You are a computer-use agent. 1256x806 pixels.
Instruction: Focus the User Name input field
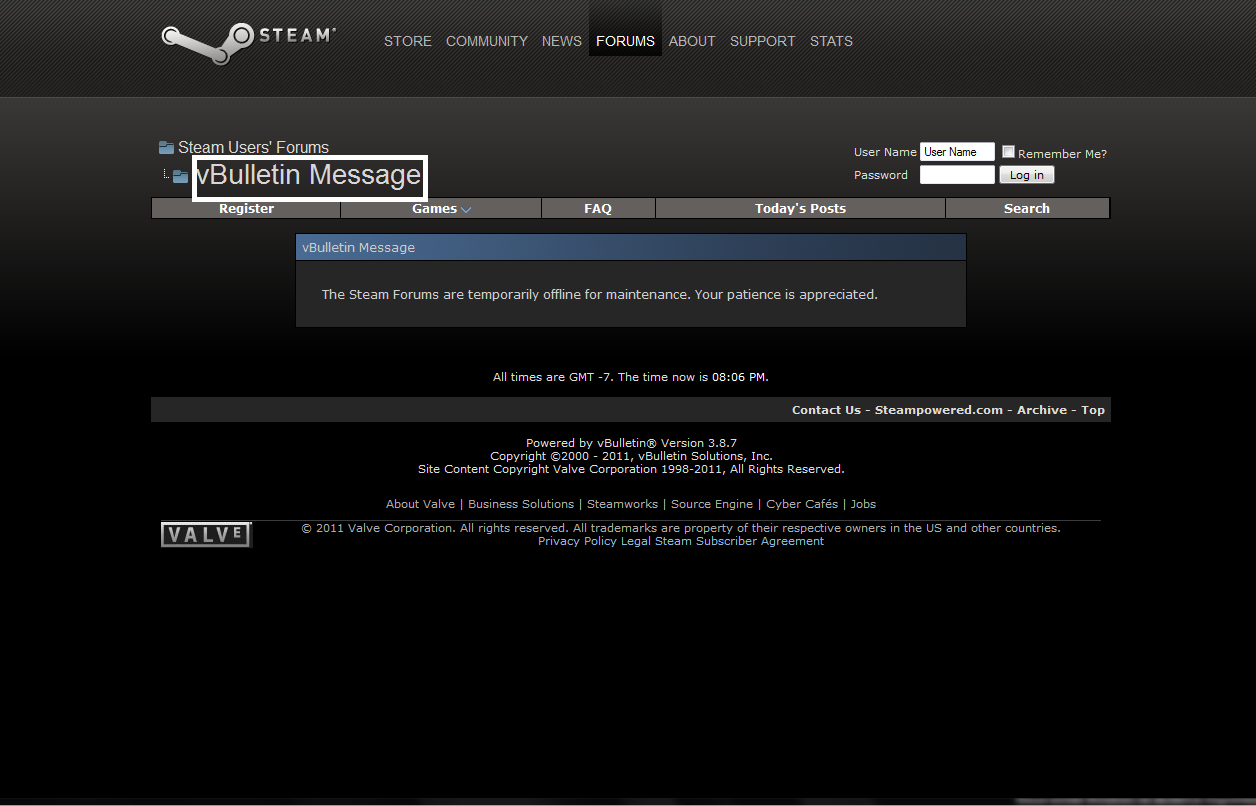click(x=957, y=152)
